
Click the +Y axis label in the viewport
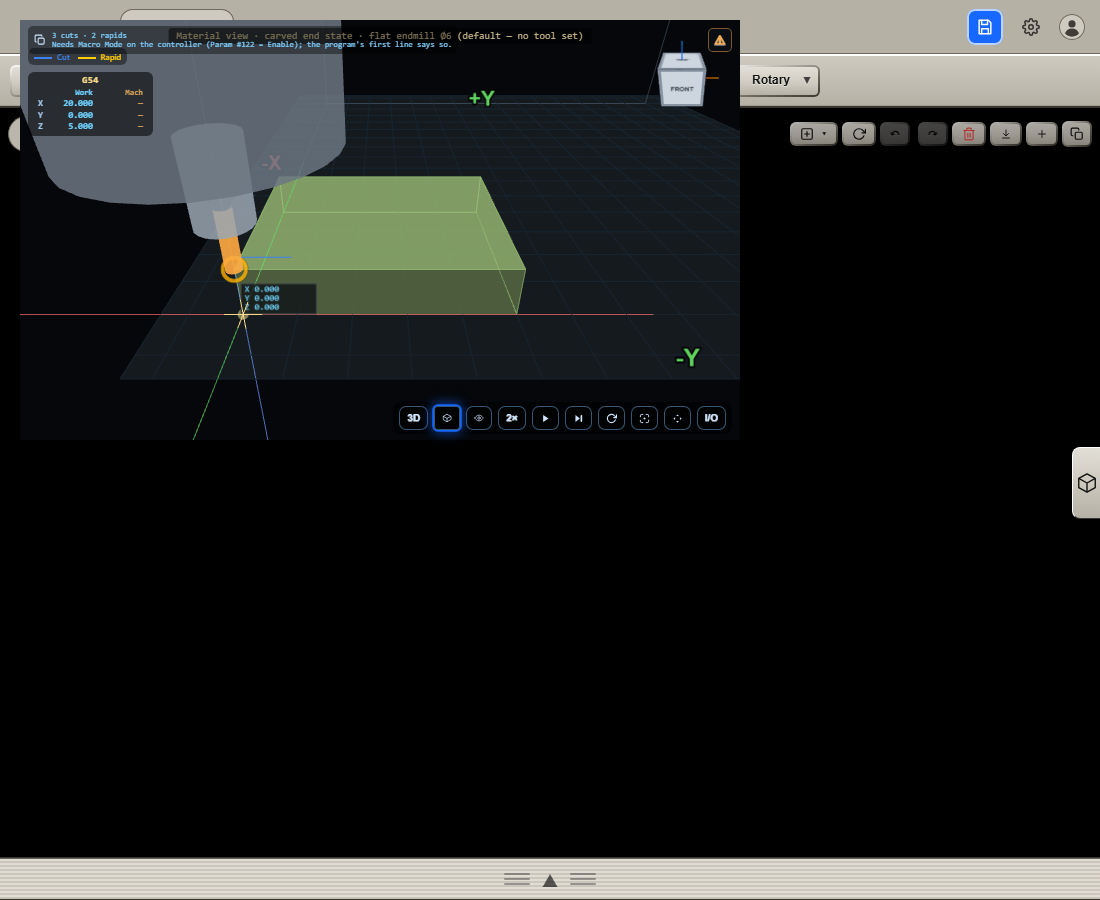tap(482, 98)
